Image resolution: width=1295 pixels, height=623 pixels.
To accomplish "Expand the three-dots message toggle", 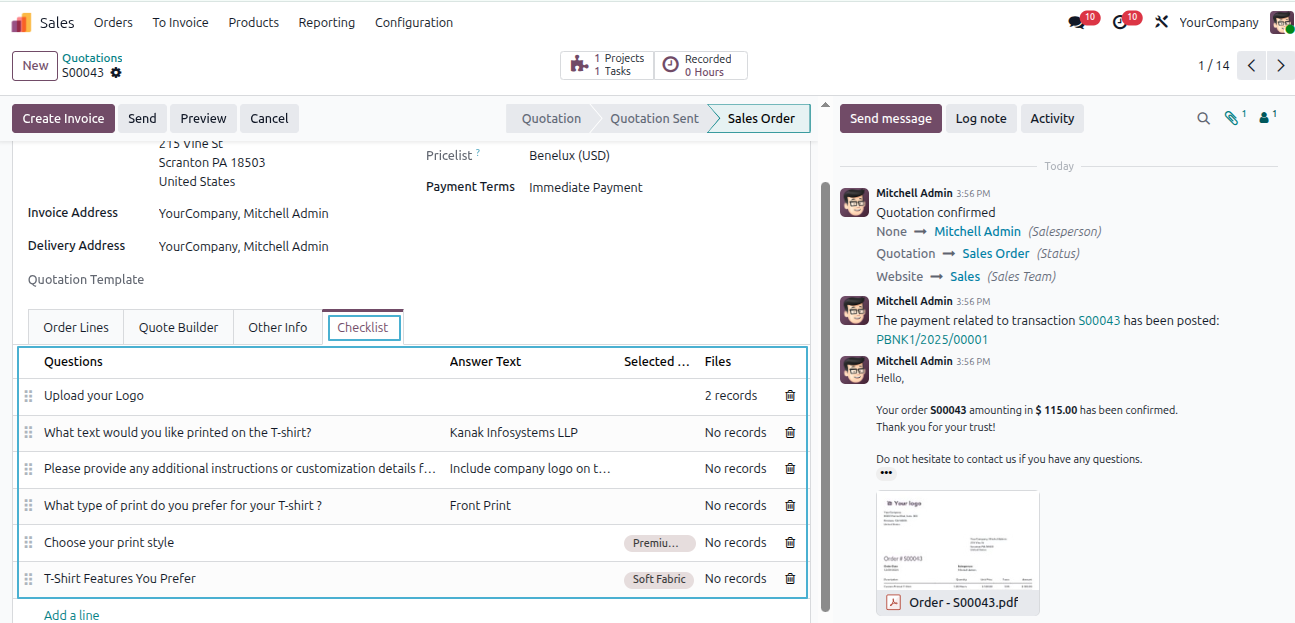I will [887, 473].
